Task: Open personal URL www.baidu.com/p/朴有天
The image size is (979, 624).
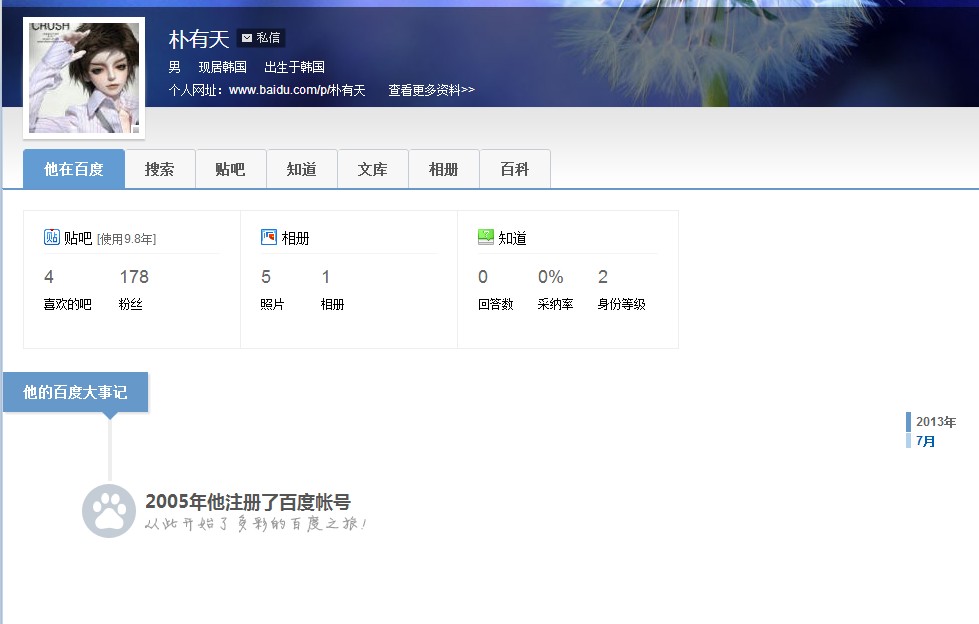Action: pos(297,90)
